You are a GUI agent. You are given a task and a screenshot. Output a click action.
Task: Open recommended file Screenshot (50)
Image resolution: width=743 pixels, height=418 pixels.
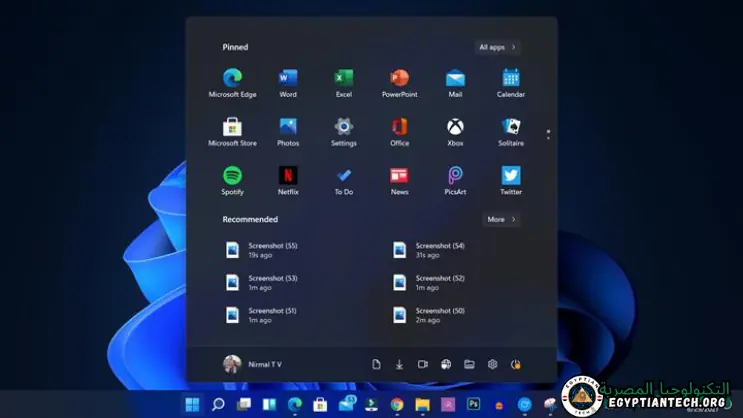coord(432,315)
